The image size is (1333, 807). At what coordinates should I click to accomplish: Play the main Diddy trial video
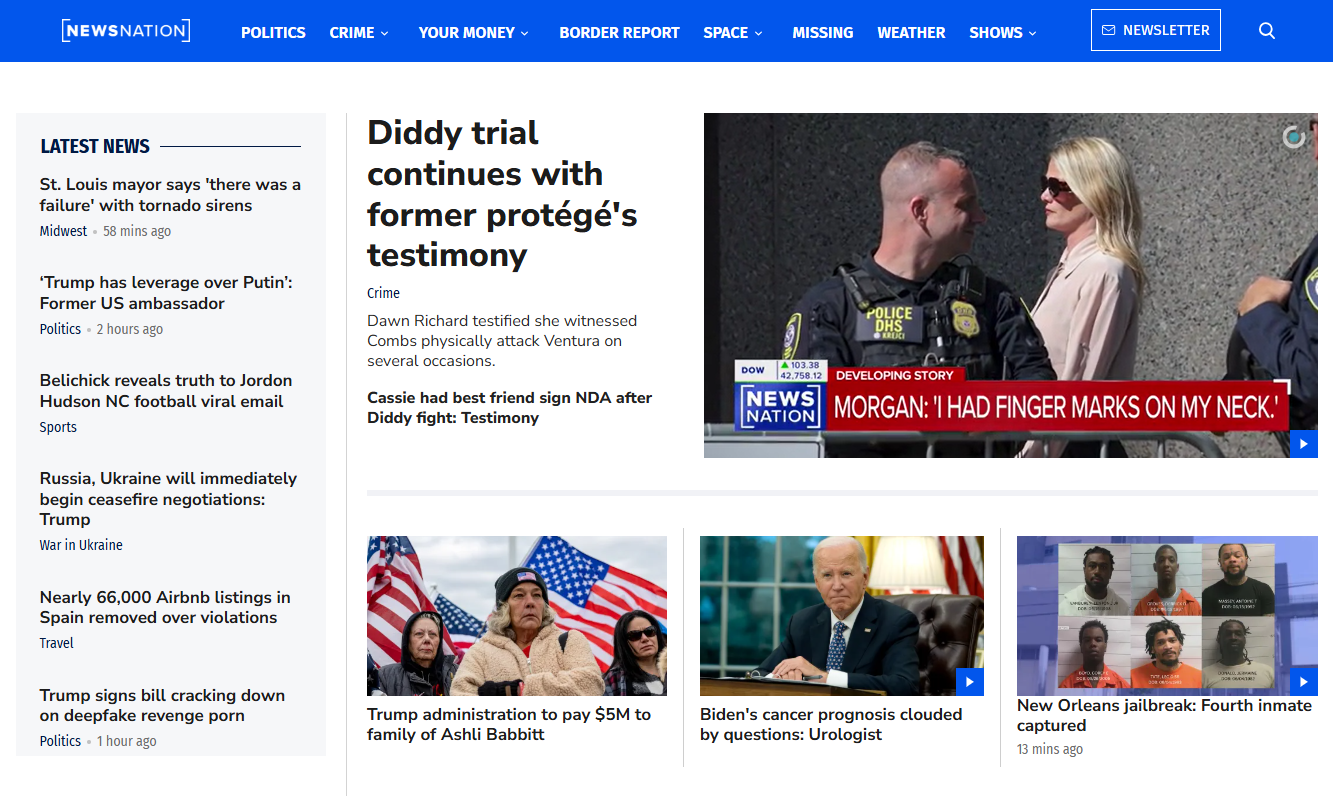pyautogui.click(x=1303, y=444)
